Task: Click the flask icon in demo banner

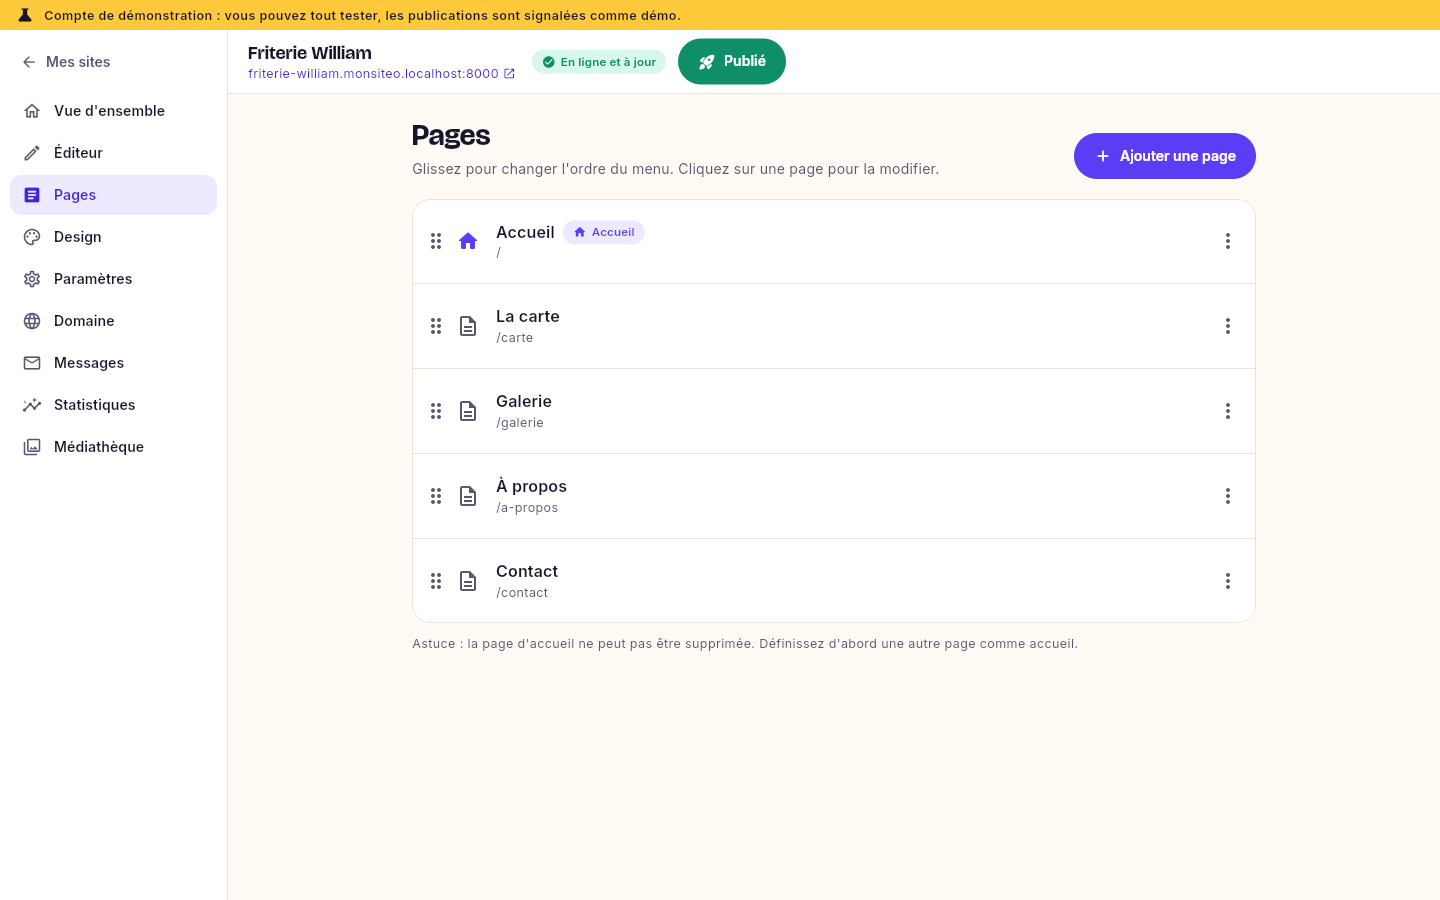Action: 25,15
